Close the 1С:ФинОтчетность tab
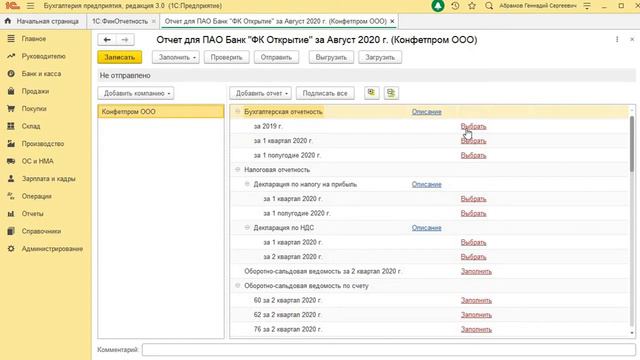This screenshot has height=360, width=640. 154,21
